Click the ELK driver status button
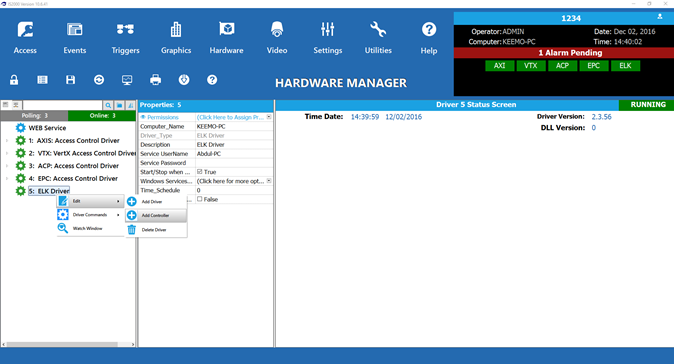Image resolution: width=674 pixels, height=364 pixels. tap(625, 66)
